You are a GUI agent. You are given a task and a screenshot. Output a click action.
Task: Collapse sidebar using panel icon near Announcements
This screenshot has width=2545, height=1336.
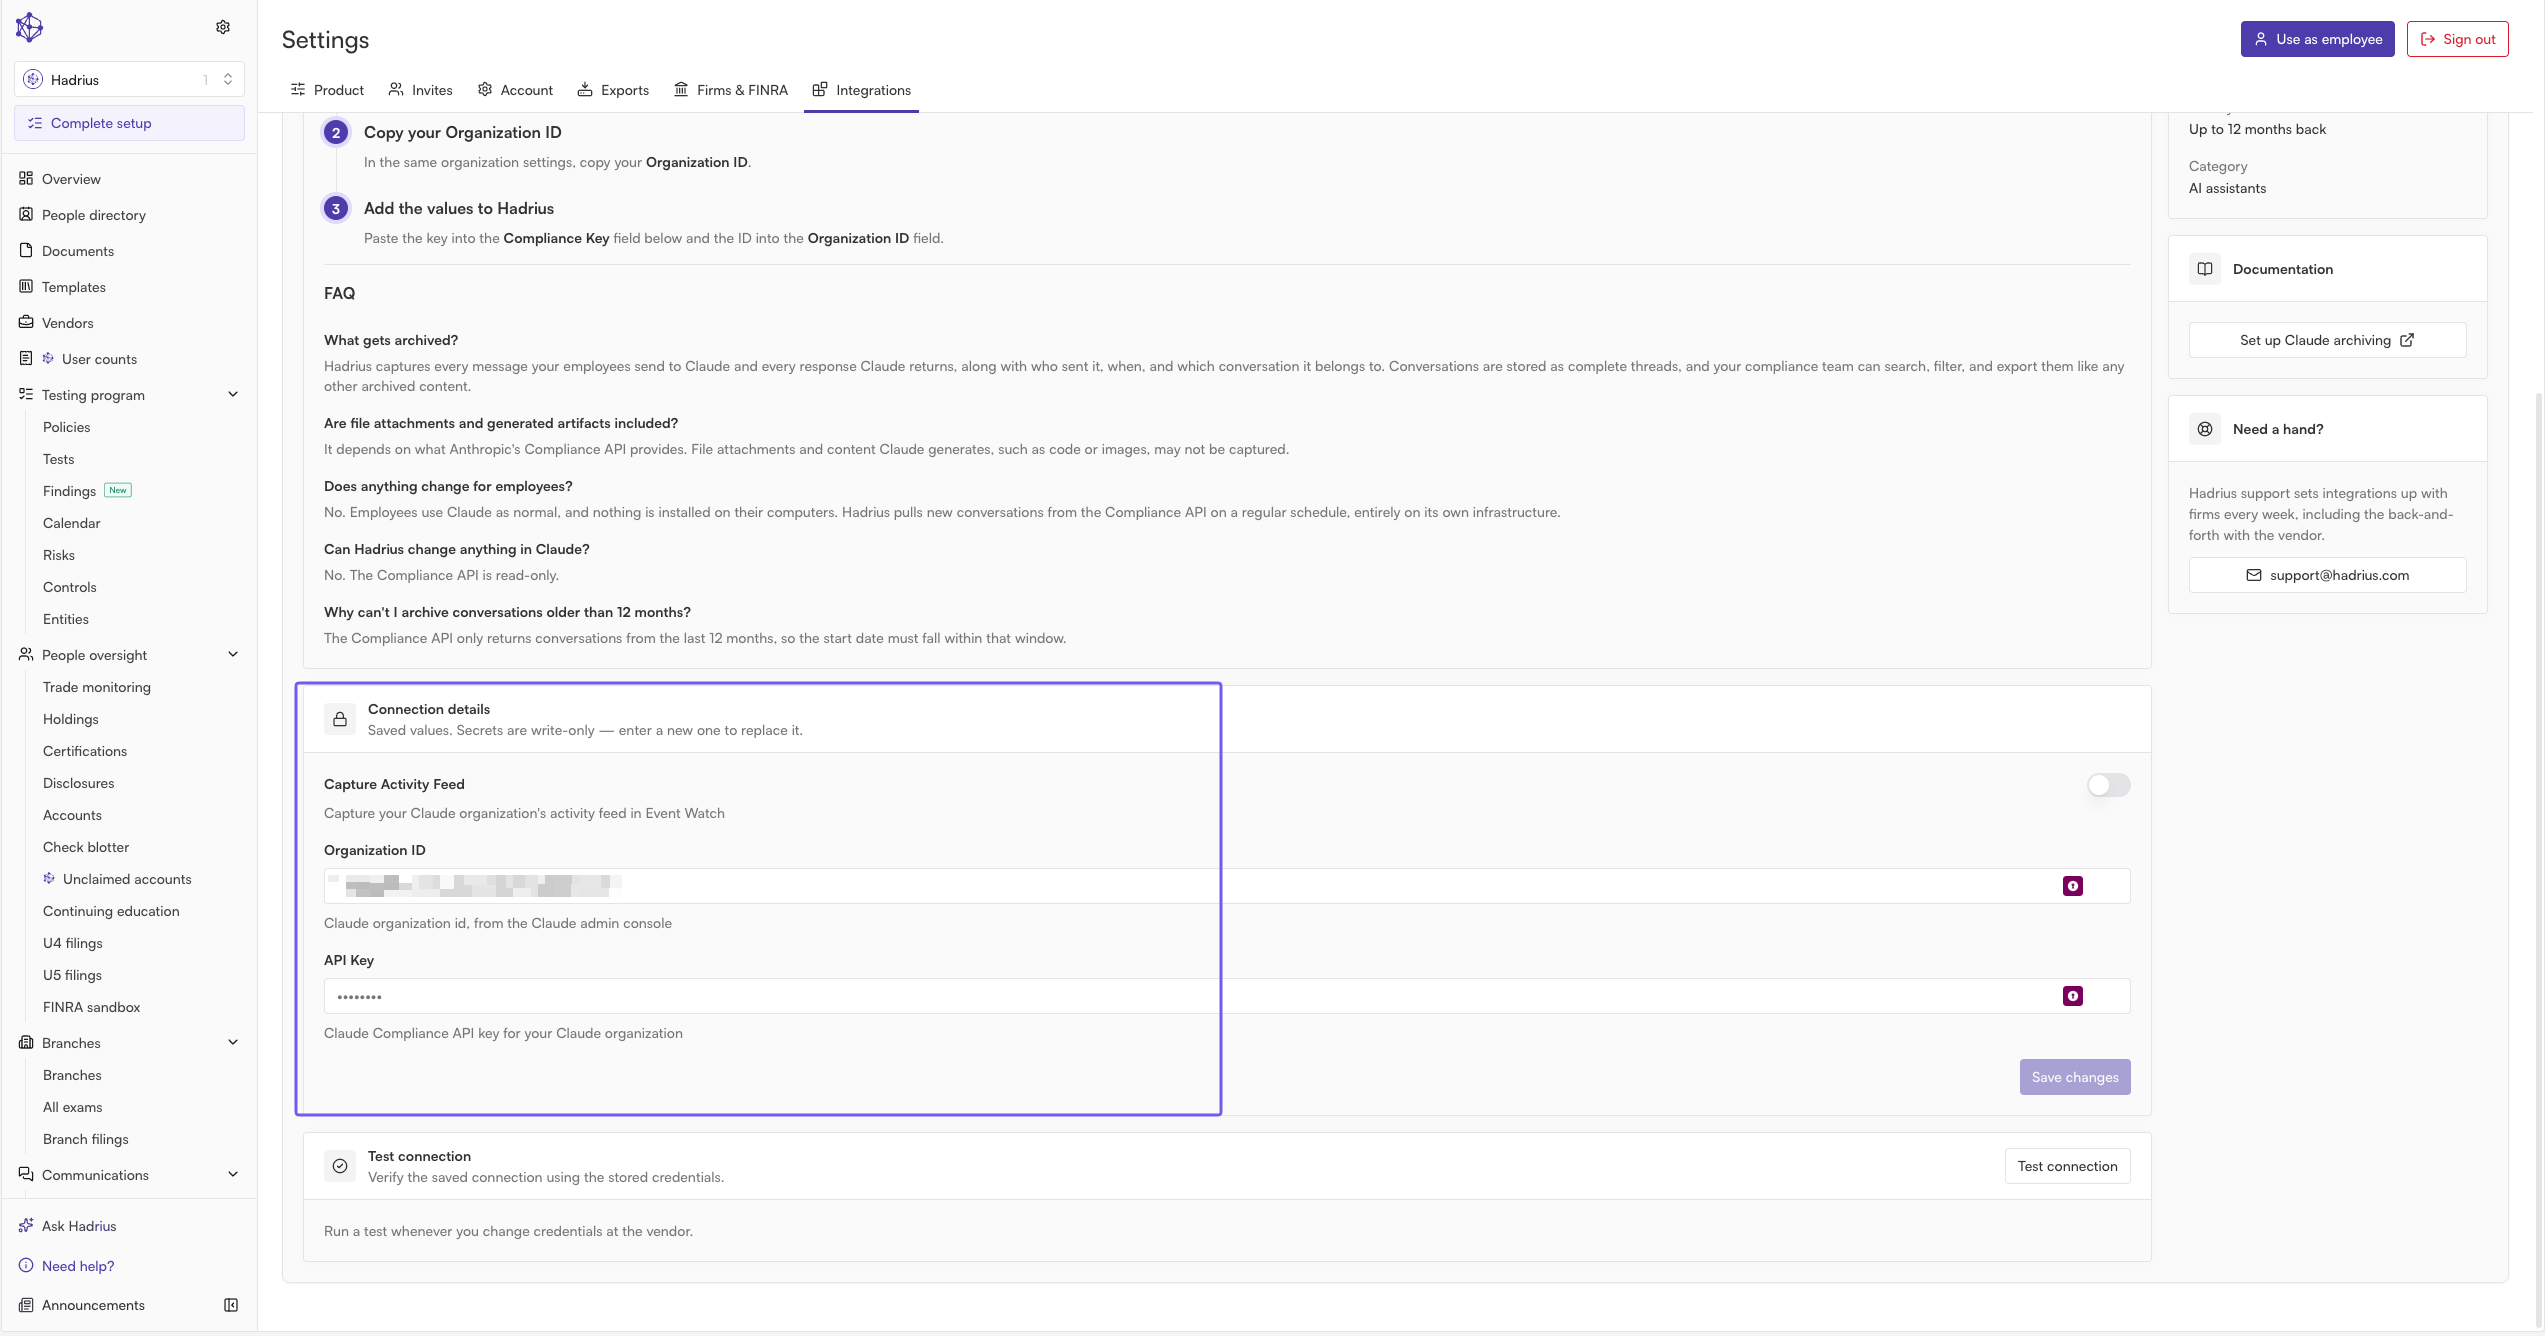(231, 1305)
